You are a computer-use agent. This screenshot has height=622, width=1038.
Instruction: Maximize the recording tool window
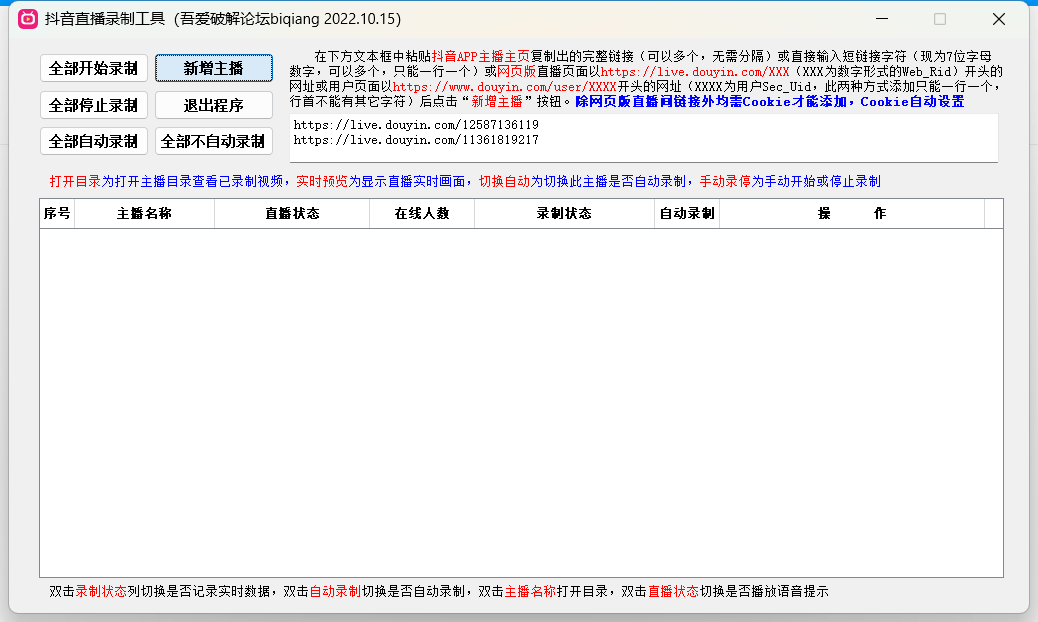point(939,19)
